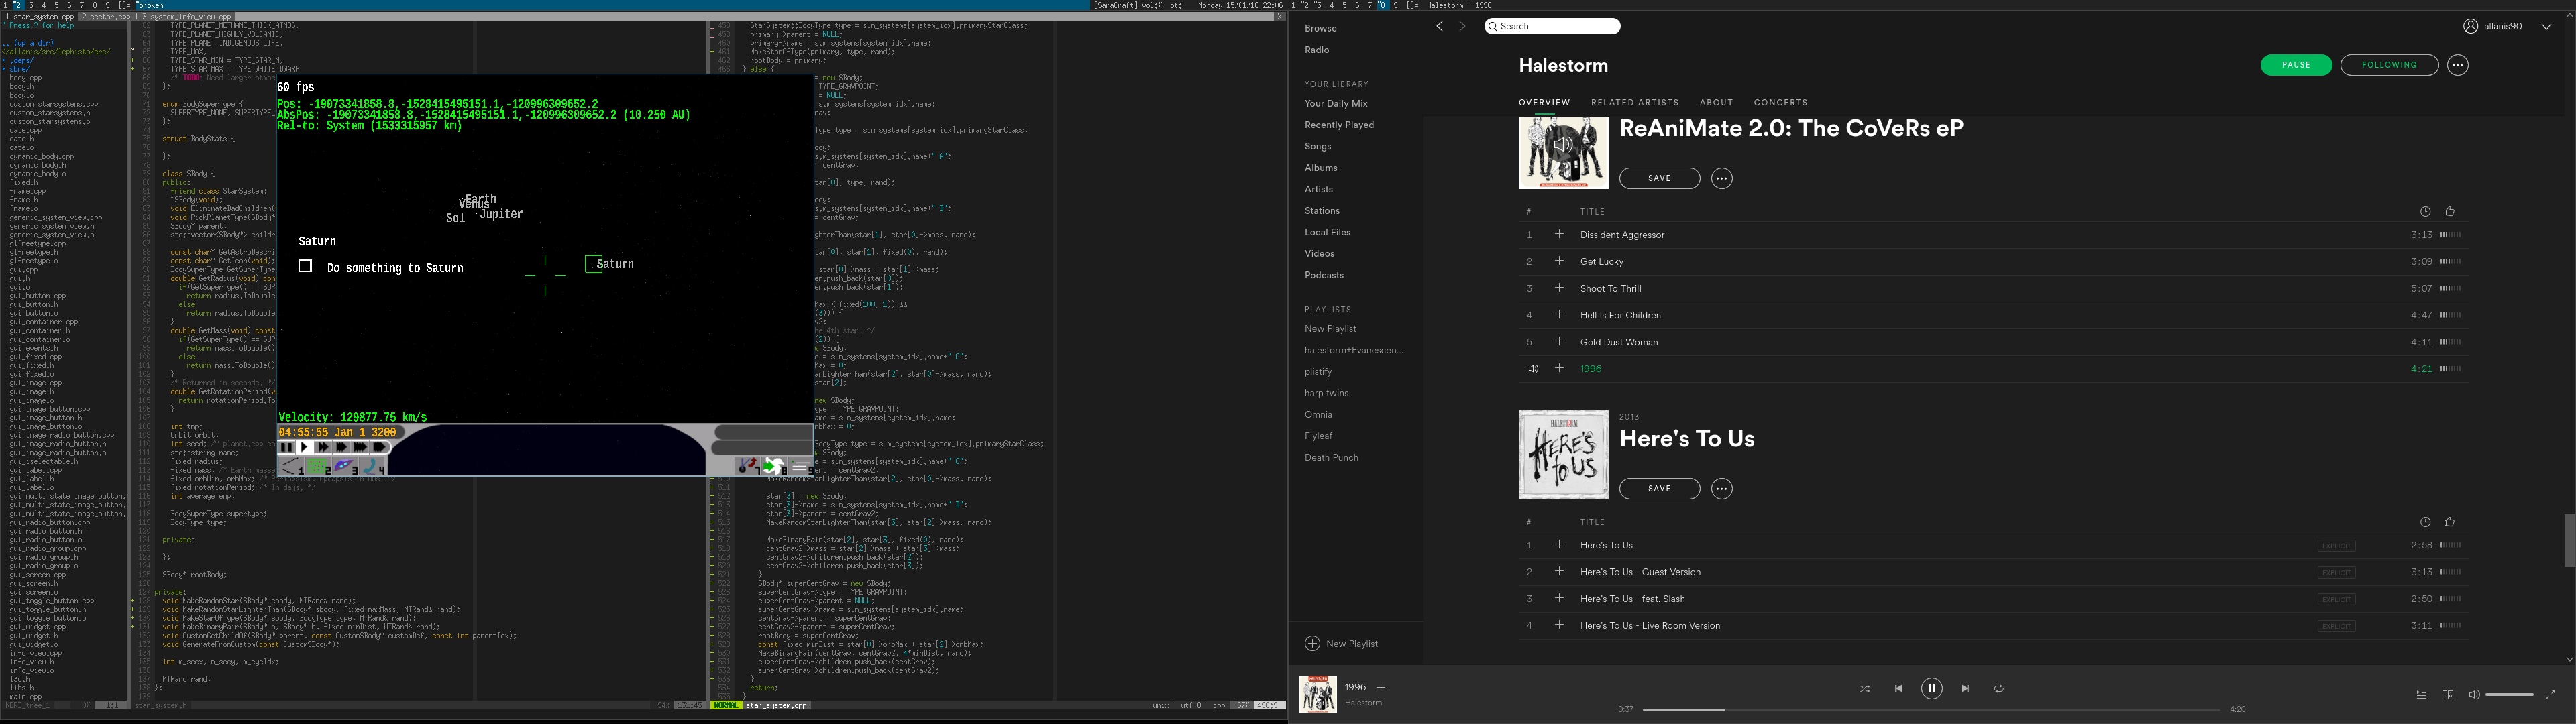
Task: Select the sector map grid icon
Action: tap(318, 466)
